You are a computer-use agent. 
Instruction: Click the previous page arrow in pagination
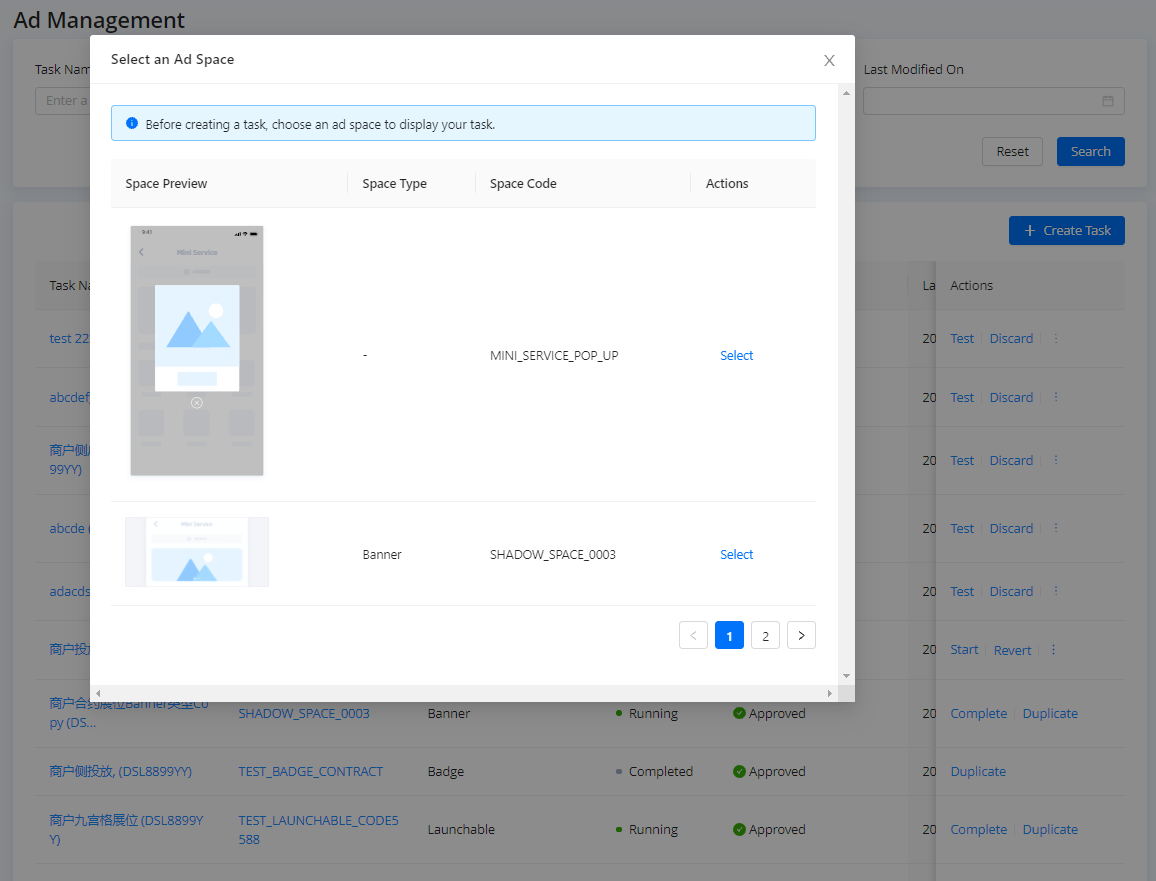693,636
